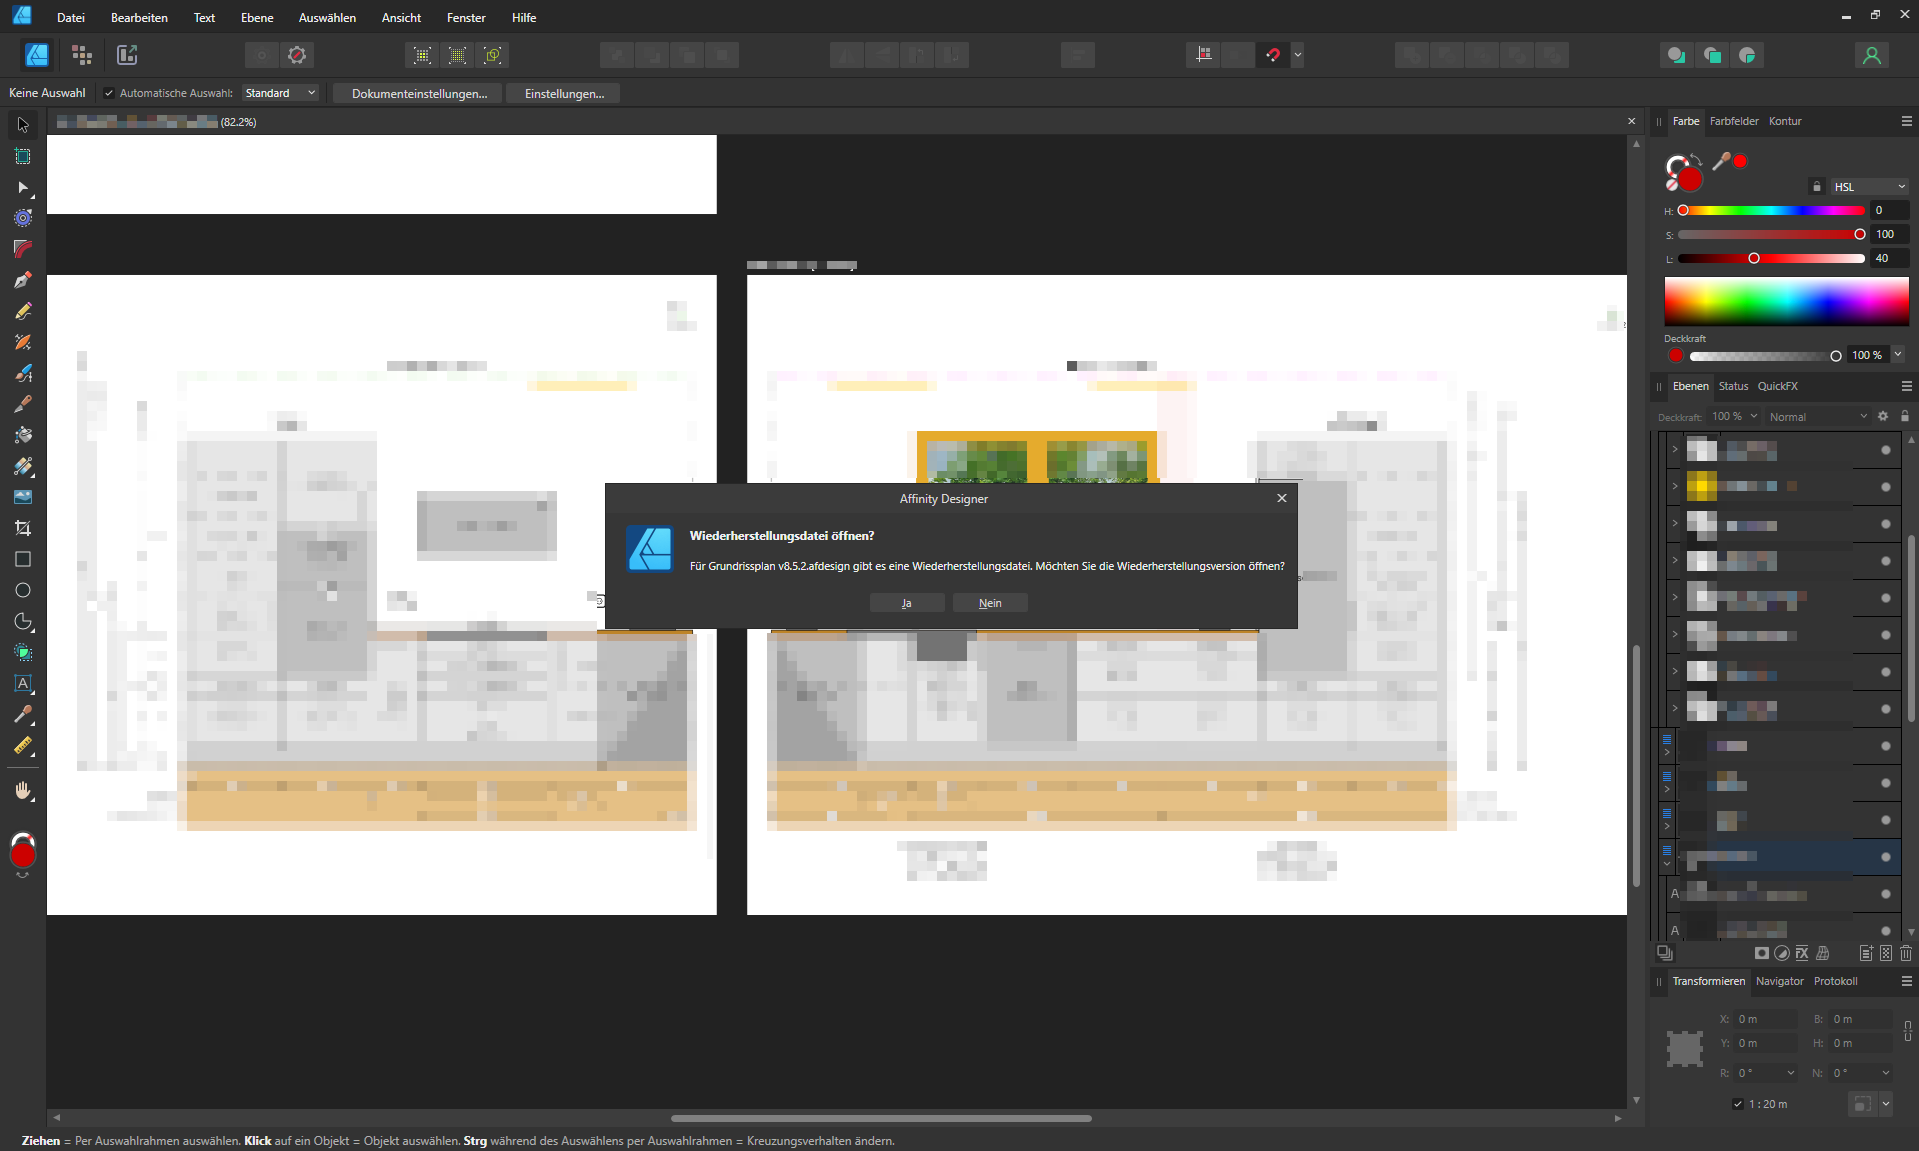Open the Normal blend mode dropdown
The image size is (1919, 1151).
1817,417
